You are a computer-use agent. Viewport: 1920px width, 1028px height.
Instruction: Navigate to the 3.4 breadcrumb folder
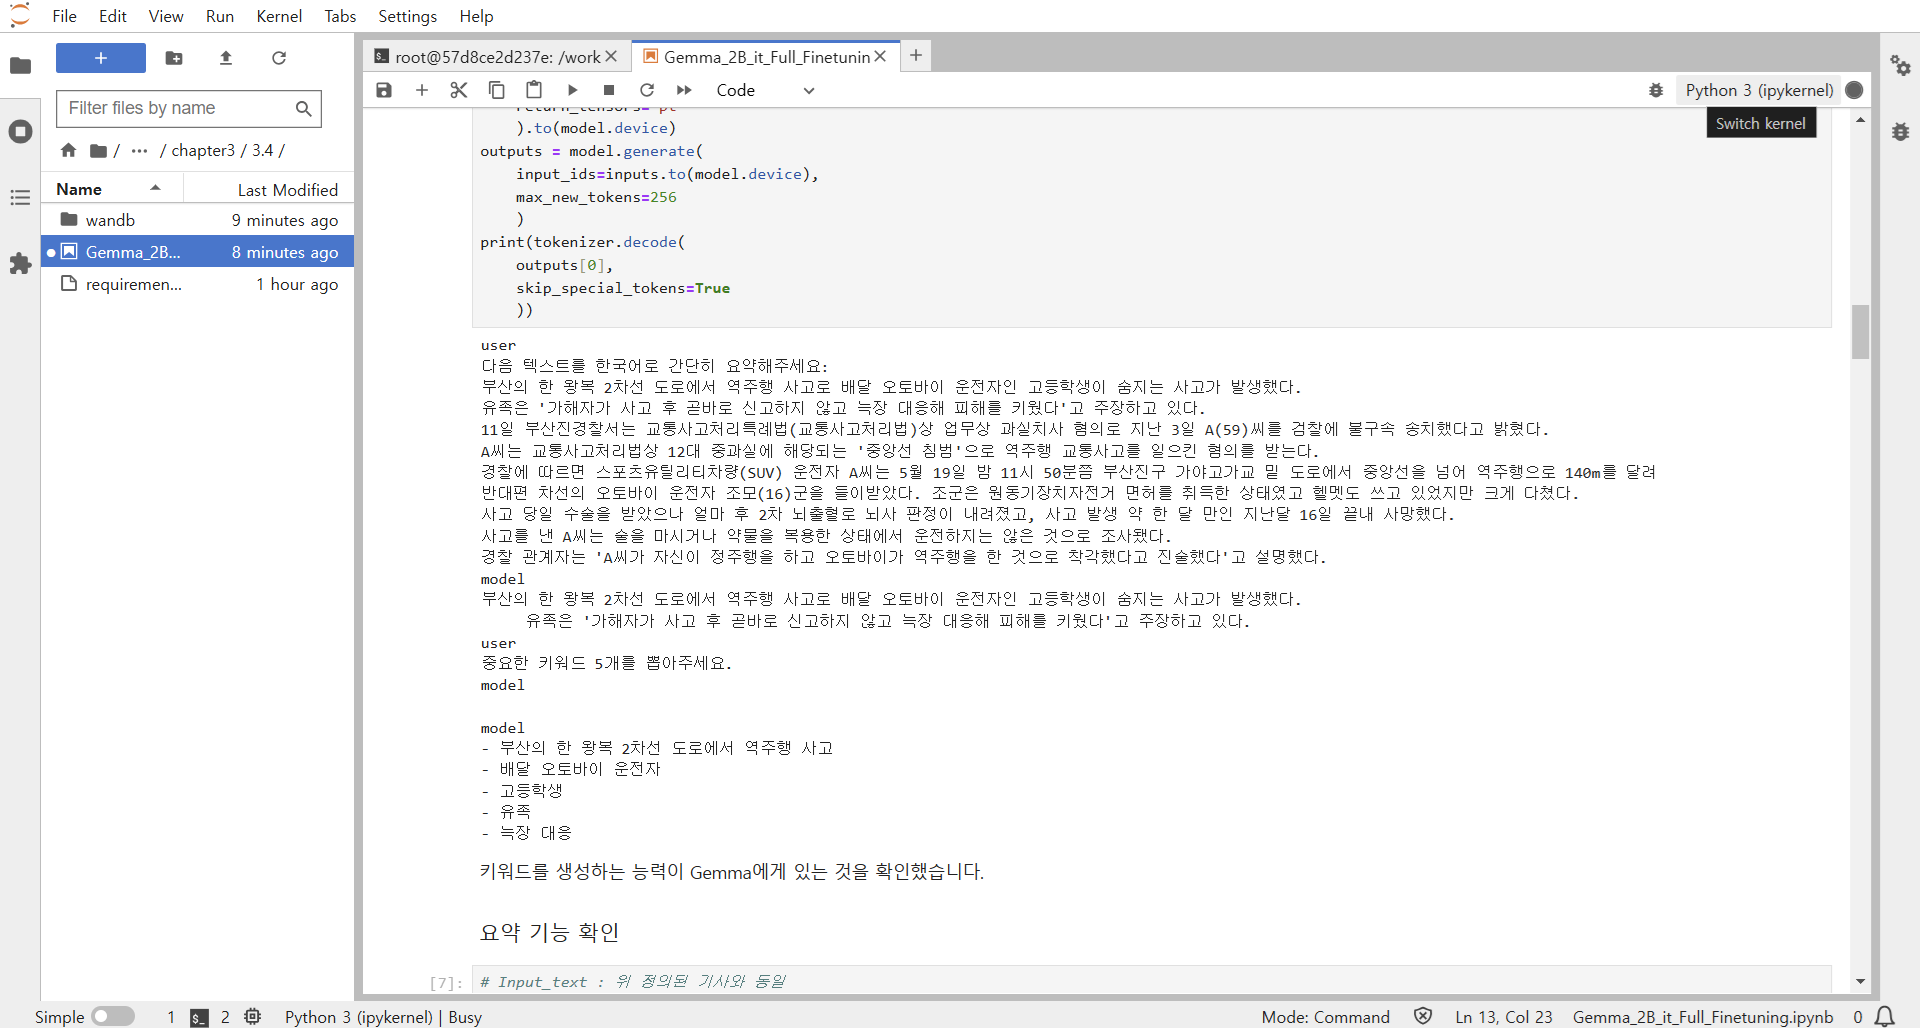(262, 150)
